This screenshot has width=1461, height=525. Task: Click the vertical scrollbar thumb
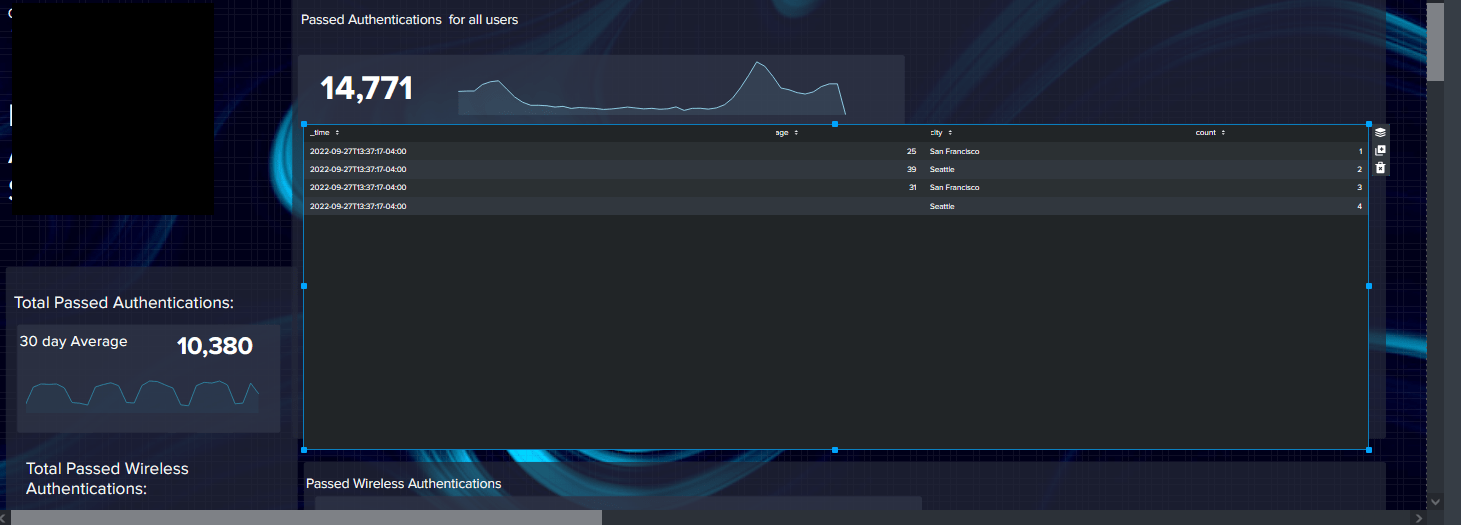point(1435,42)
